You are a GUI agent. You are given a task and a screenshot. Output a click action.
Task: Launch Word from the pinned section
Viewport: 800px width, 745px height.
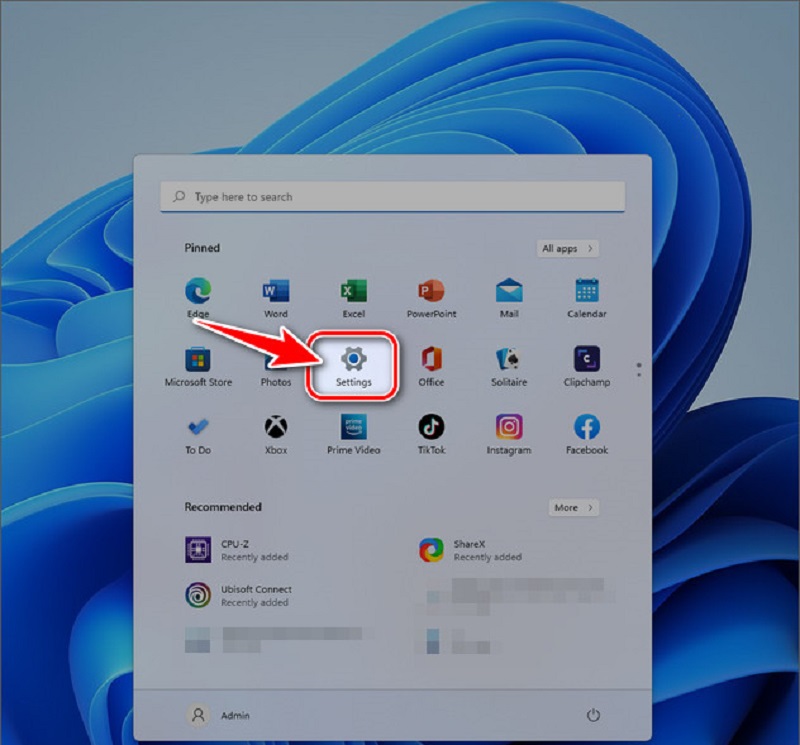[x=276, y=298]
